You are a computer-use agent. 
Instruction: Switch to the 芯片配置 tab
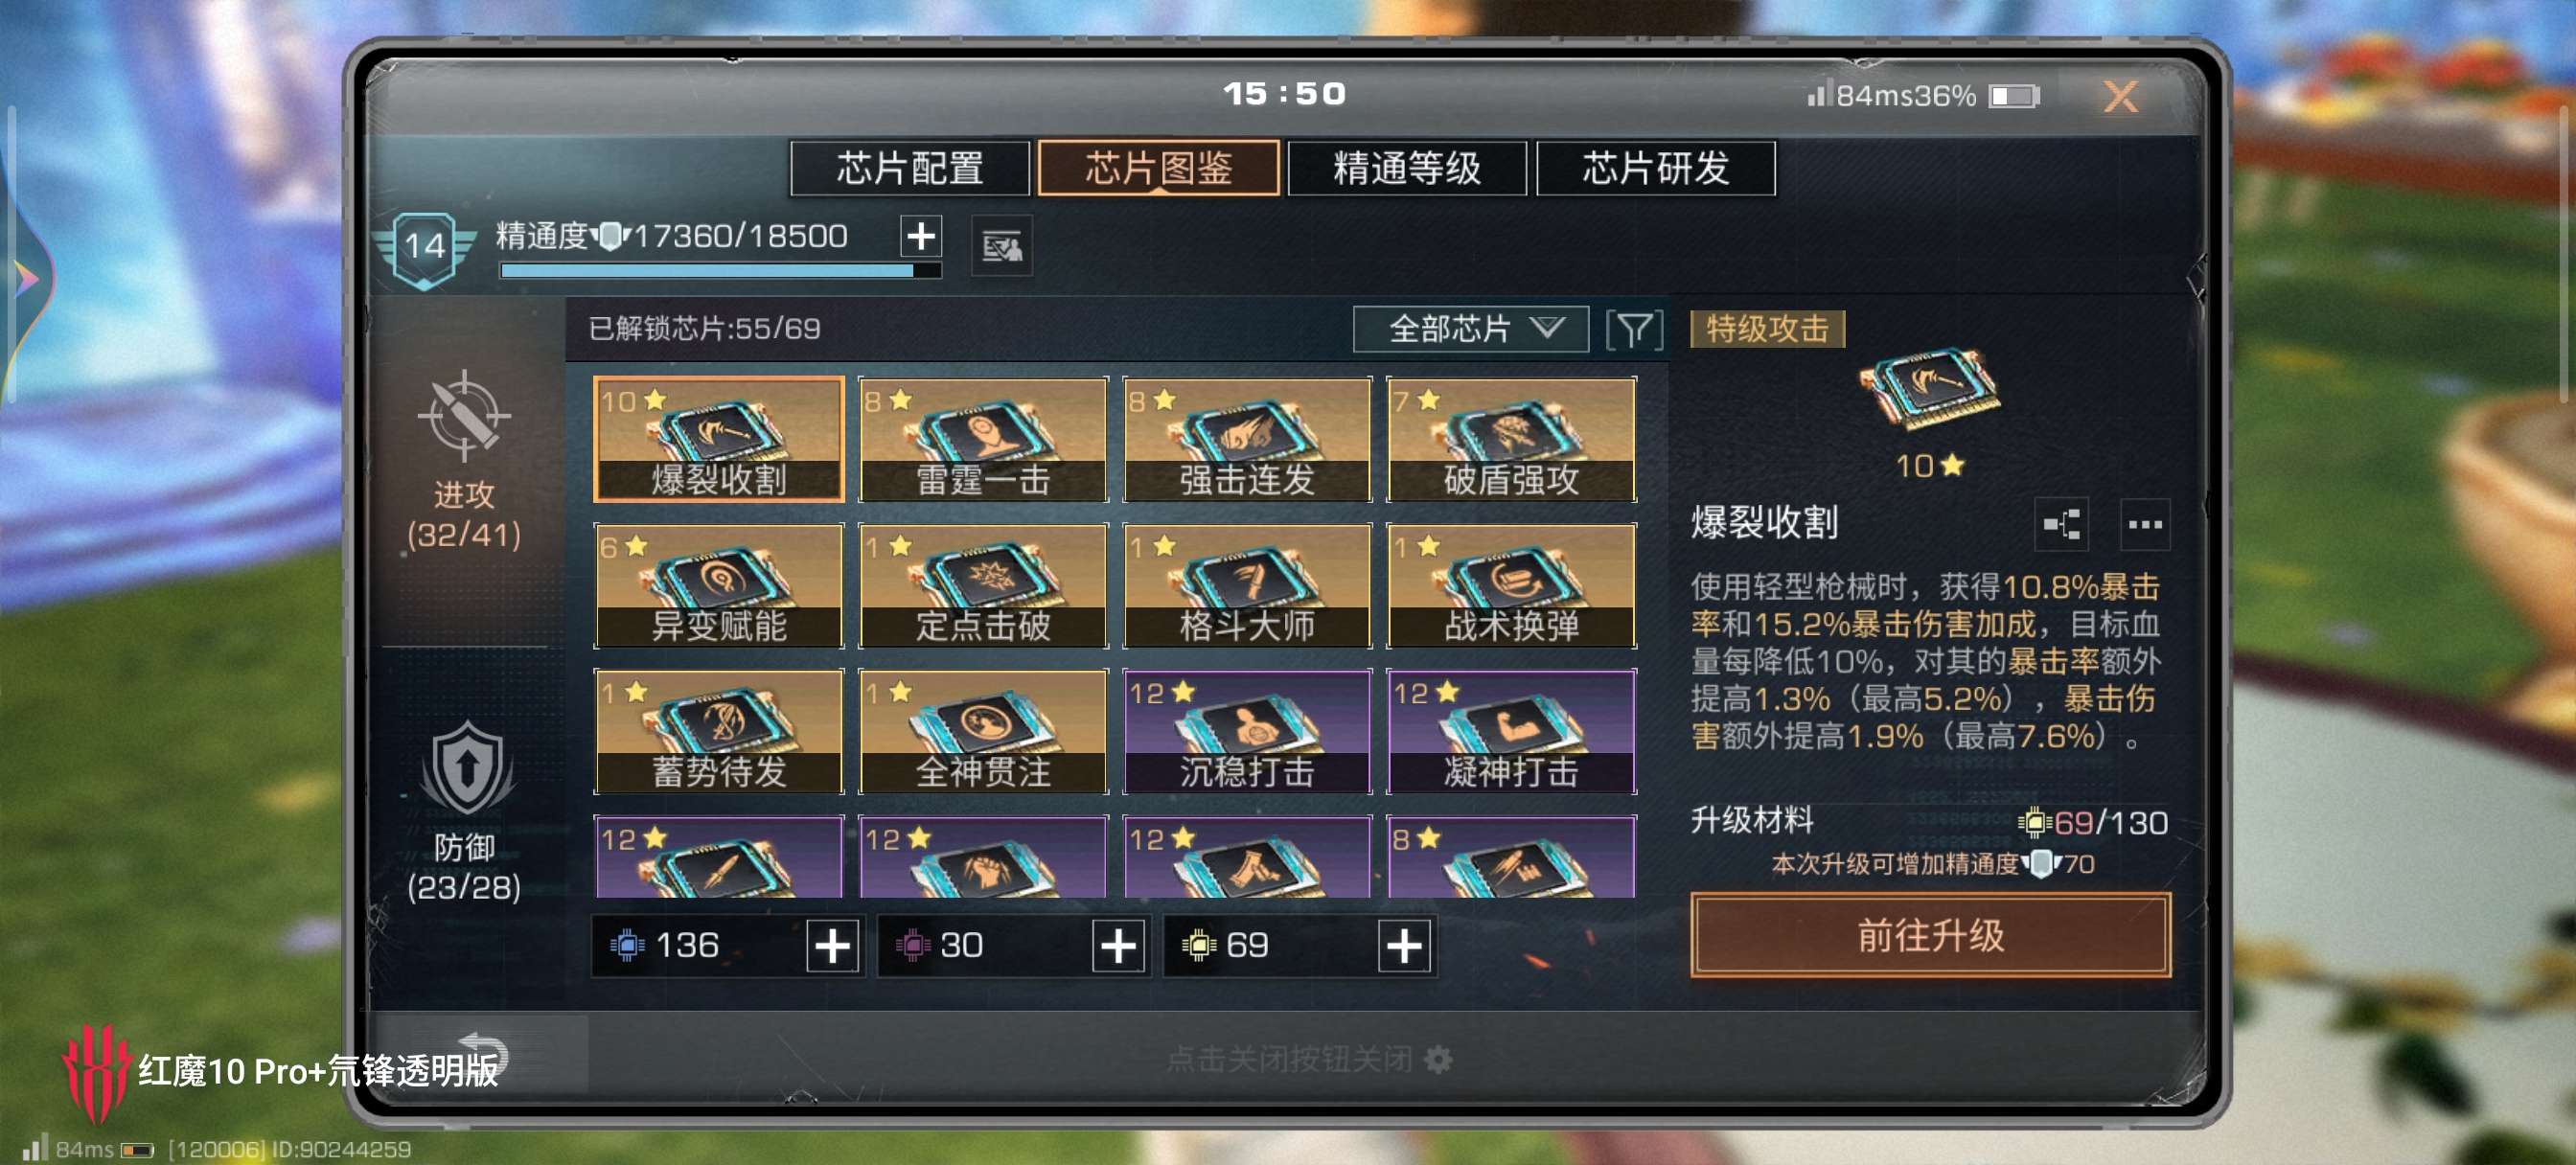910,168
